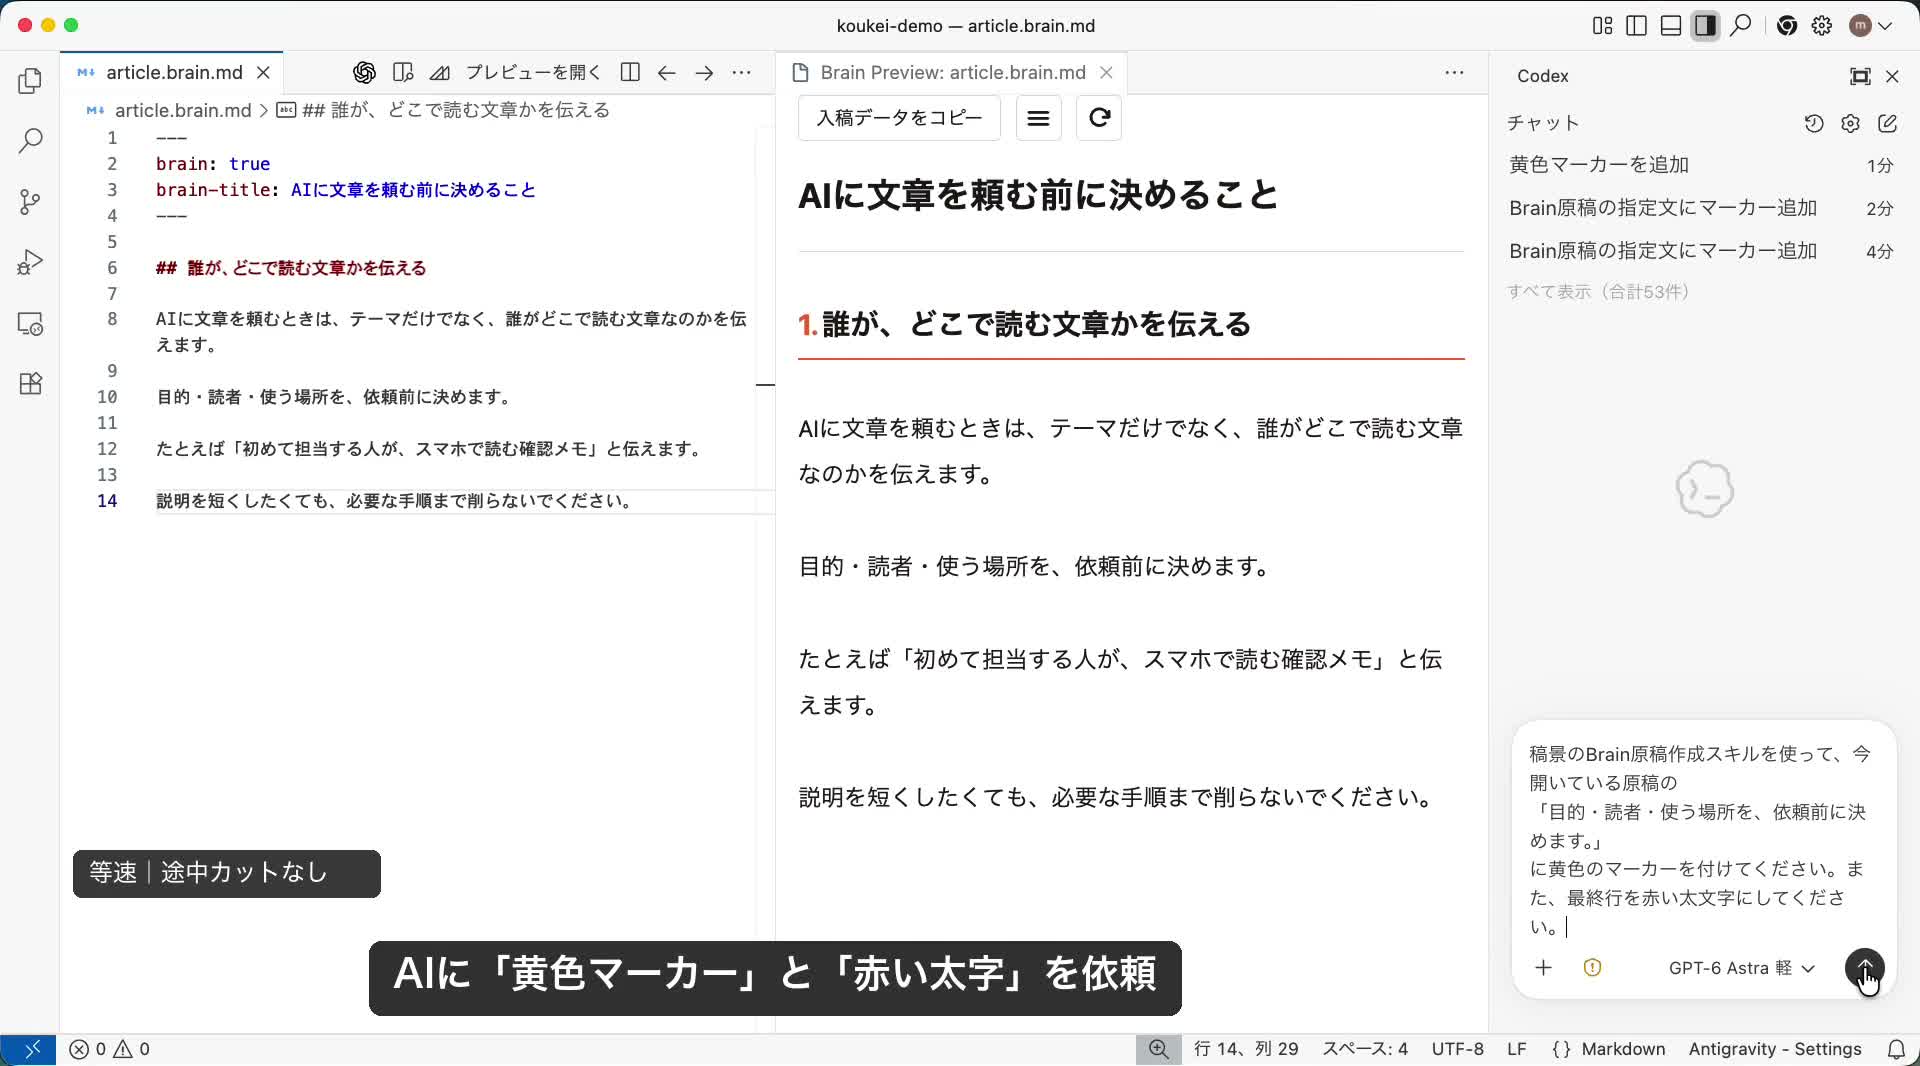Change the LF end-of-line sequence

tap(1516, 1049)
